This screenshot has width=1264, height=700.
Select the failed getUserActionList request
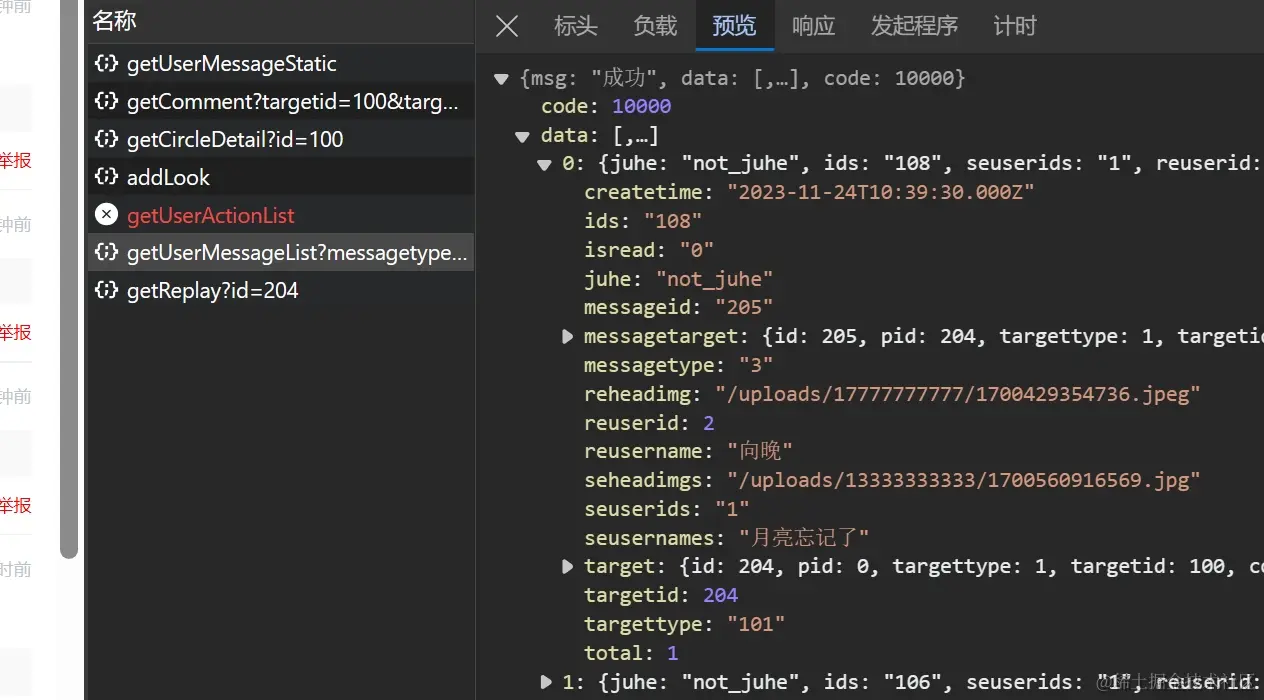point(281,216)
